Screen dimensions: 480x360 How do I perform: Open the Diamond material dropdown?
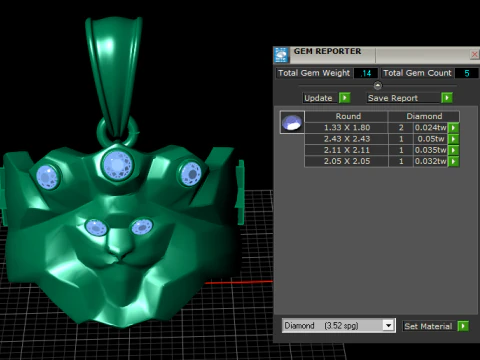click(388, 325)
